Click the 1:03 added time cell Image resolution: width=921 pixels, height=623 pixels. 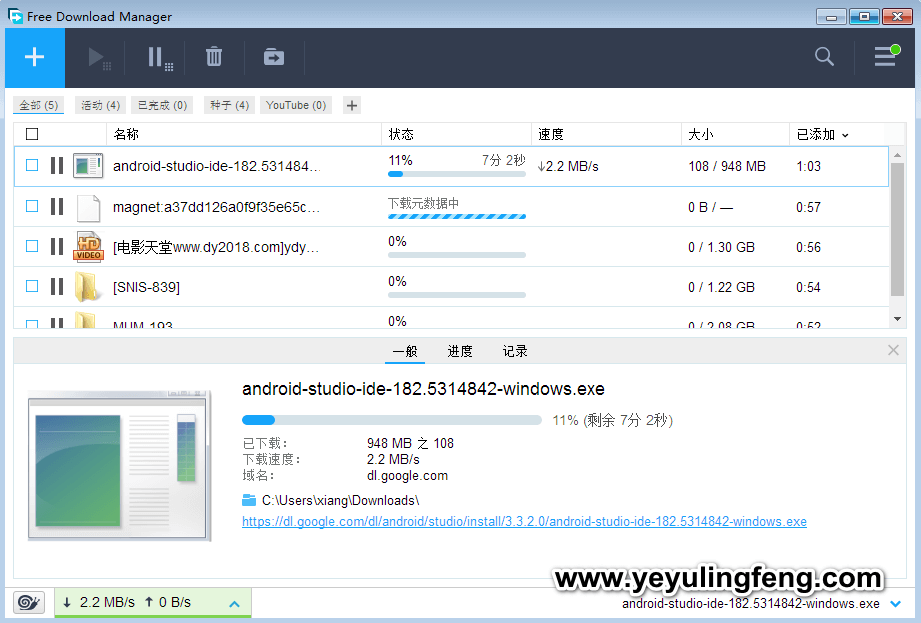click(x=808, y=166)
